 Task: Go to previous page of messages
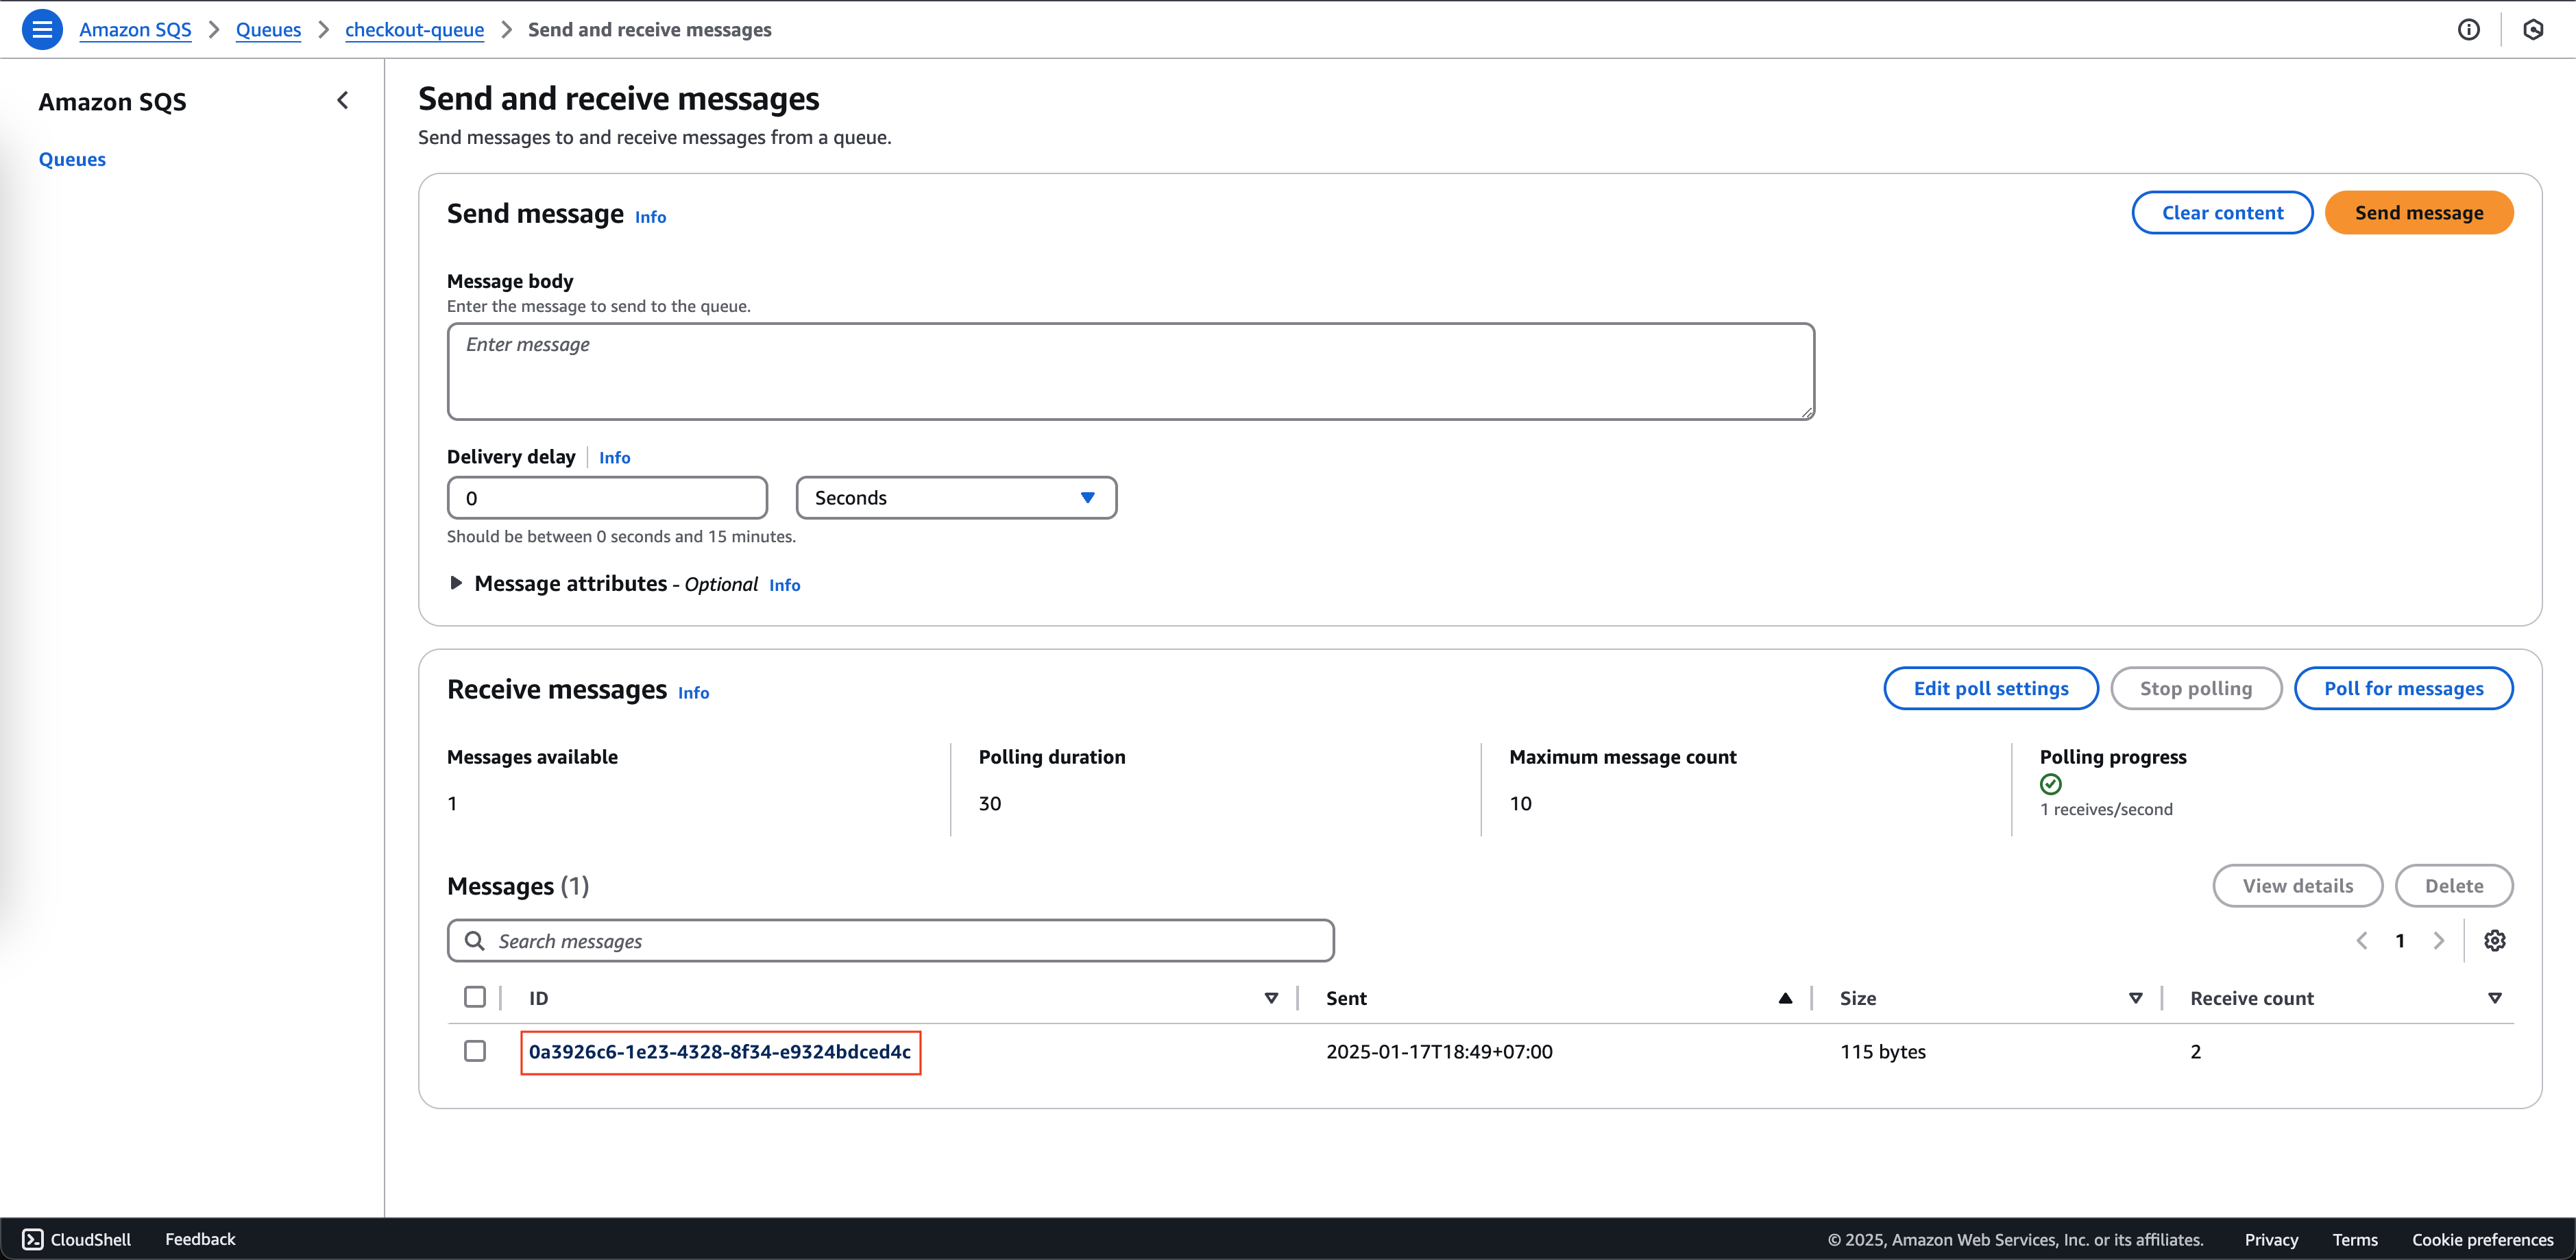2362,941
